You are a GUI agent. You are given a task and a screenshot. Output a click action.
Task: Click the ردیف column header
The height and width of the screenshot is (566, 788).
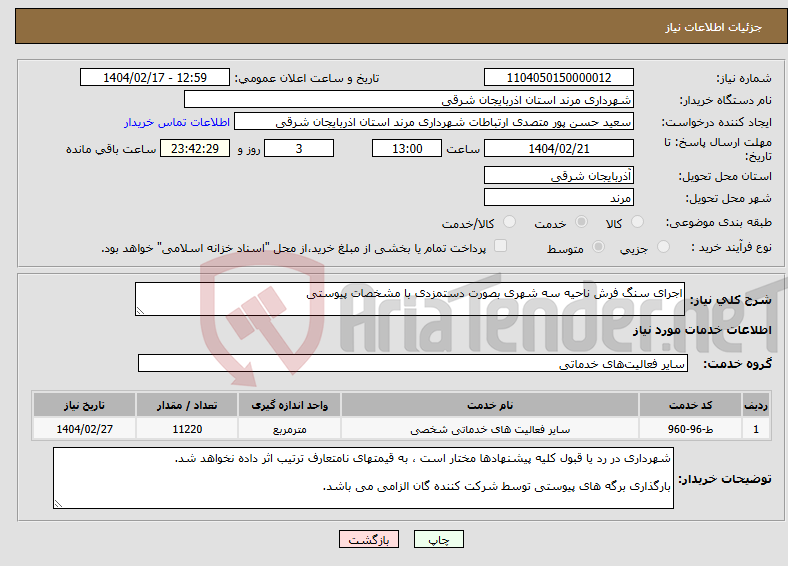coord(756,405)
